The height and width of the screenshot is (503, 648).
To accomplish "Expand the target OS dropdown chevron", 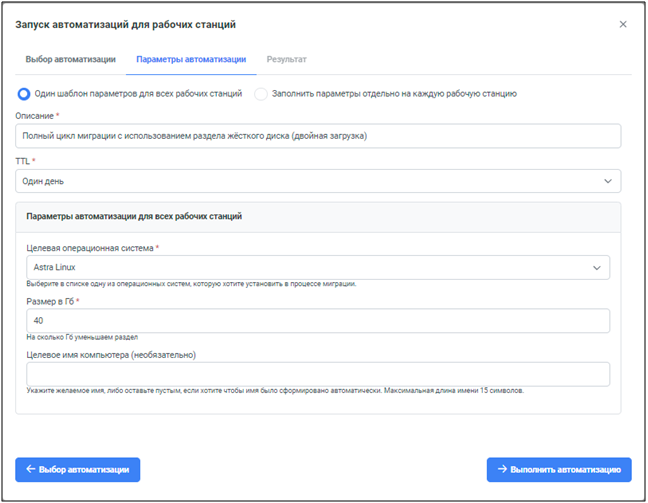I will coord(597,268).
